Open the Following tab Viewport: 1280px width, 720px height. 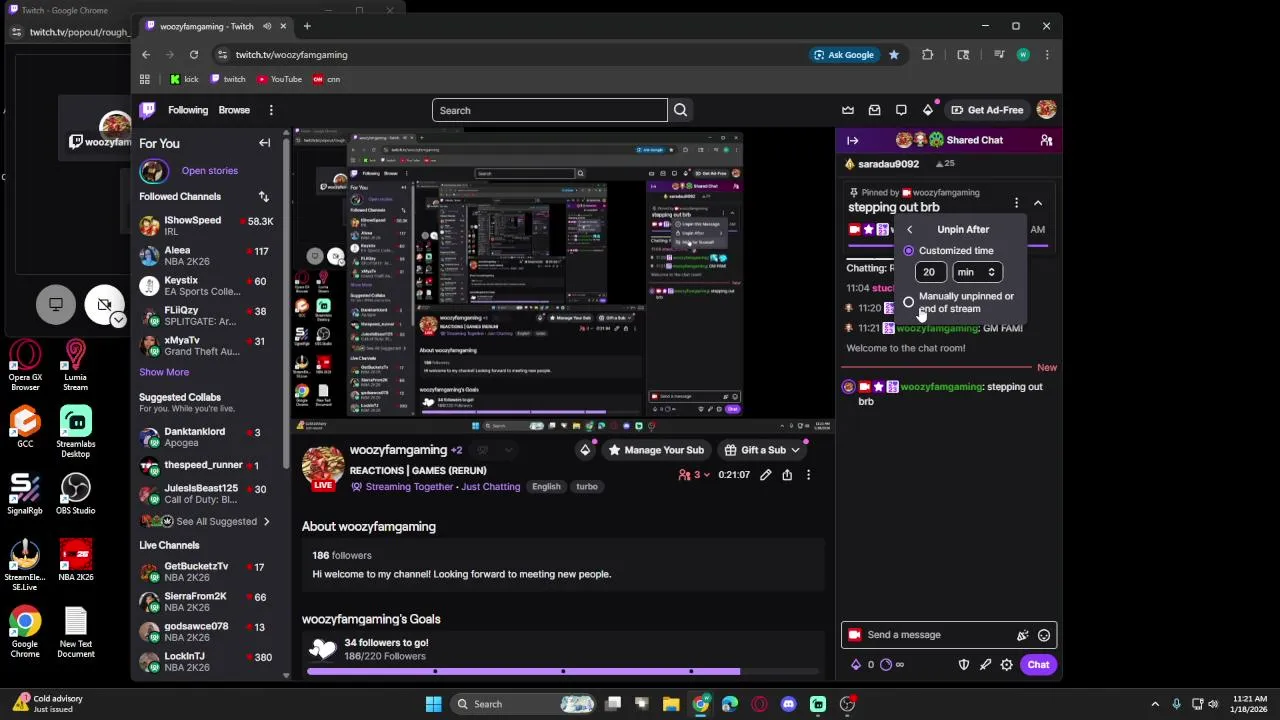188,110
